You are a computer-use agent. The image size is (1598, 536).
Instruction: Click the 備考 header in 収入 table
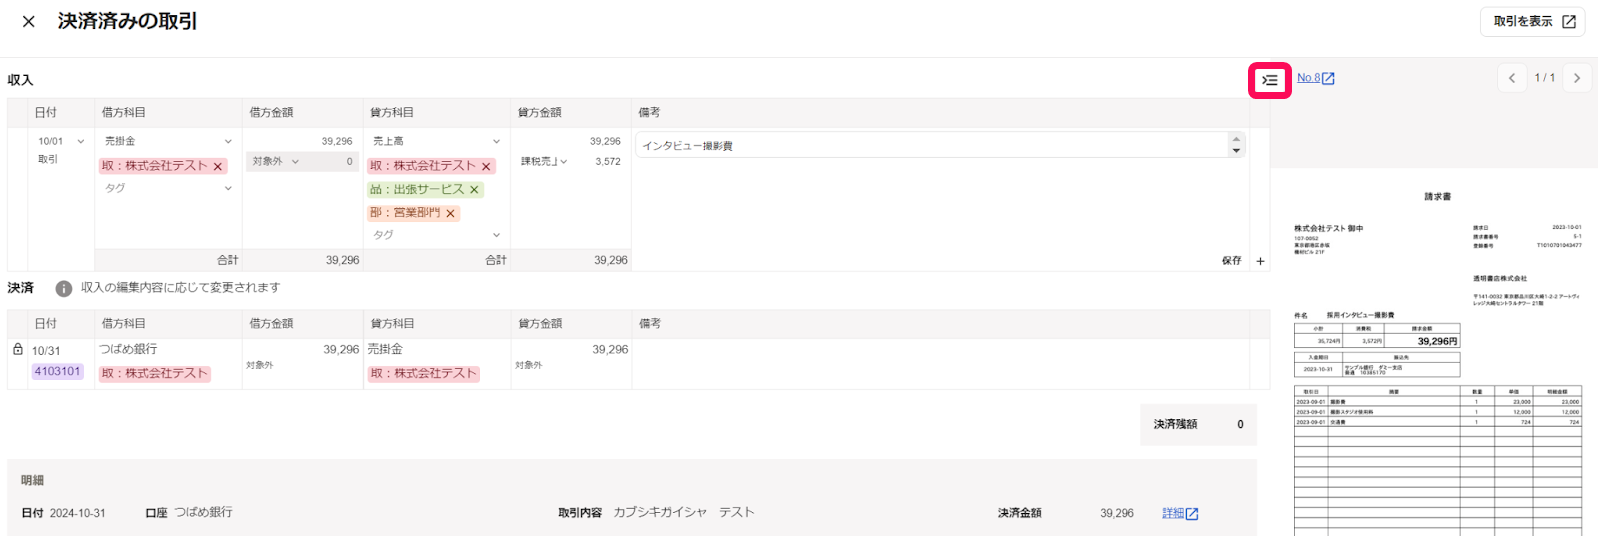pos(650,113)
